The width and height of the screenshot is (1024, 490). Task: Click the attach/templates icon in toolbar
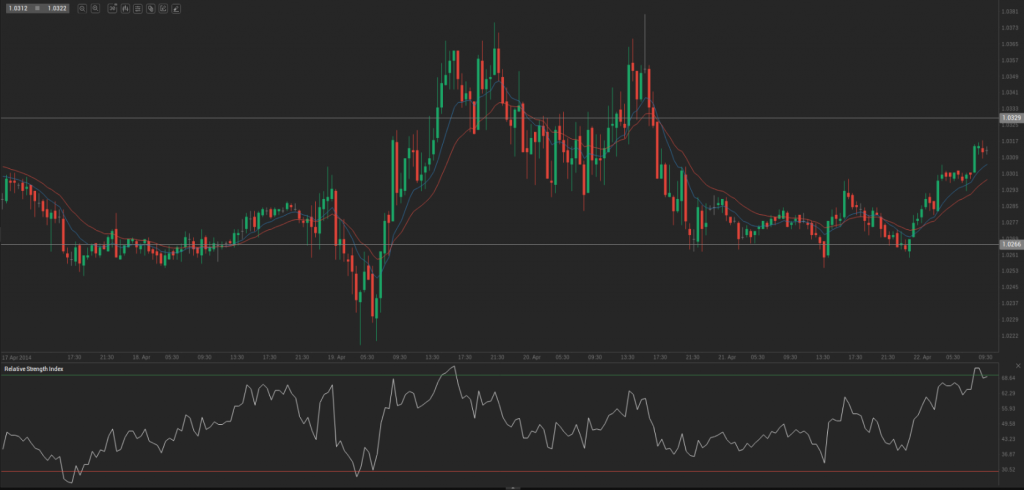pyautogui.click(x=149, y=8)
